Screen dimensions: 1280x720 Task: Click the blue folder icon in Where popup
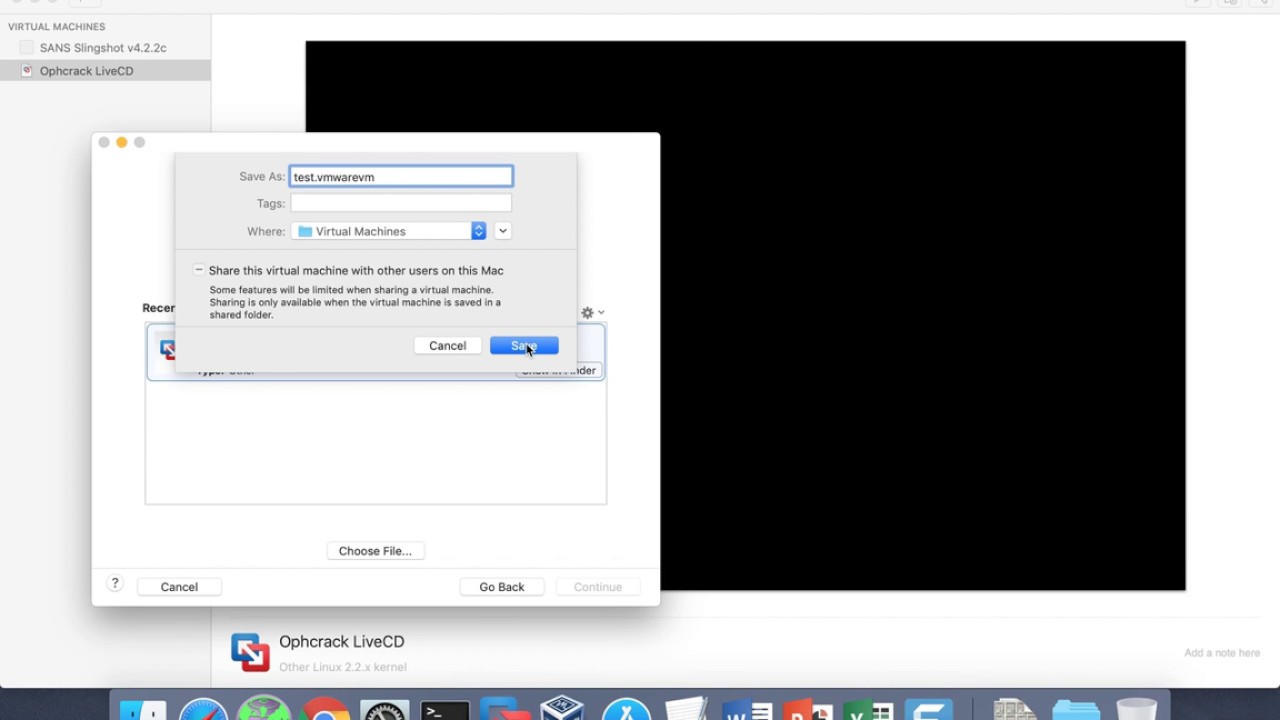pyautogui.click(x=305, y=231)
